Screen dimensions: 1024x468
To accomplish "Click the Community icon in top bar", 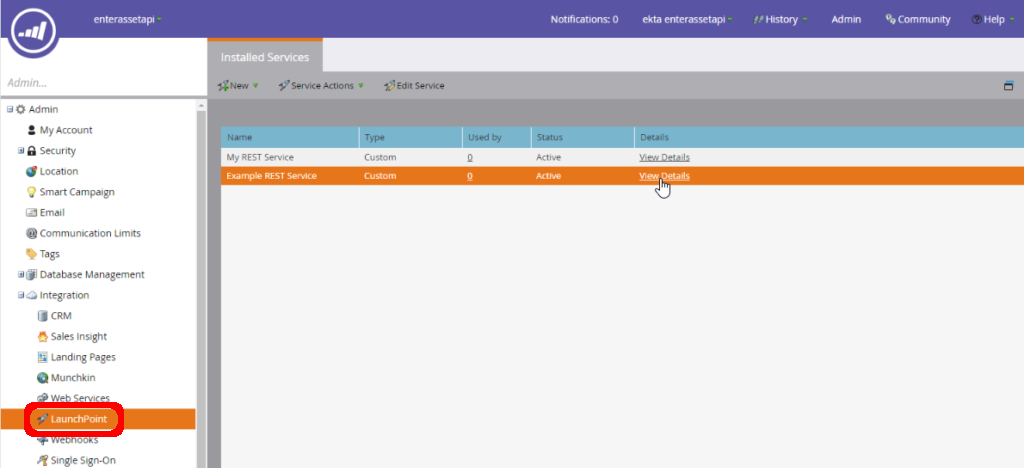I will [x=890, y=19].
